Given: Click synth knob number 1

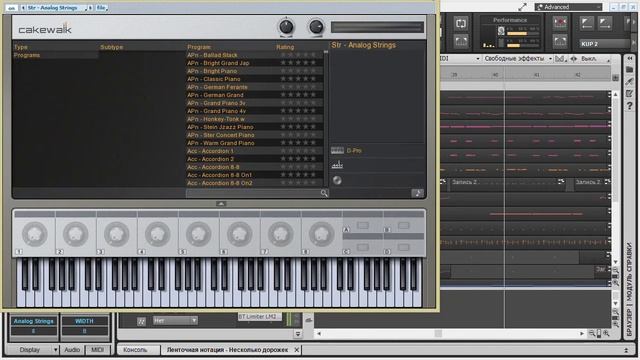Looking at the screenshot, I should tap(34, 234).
